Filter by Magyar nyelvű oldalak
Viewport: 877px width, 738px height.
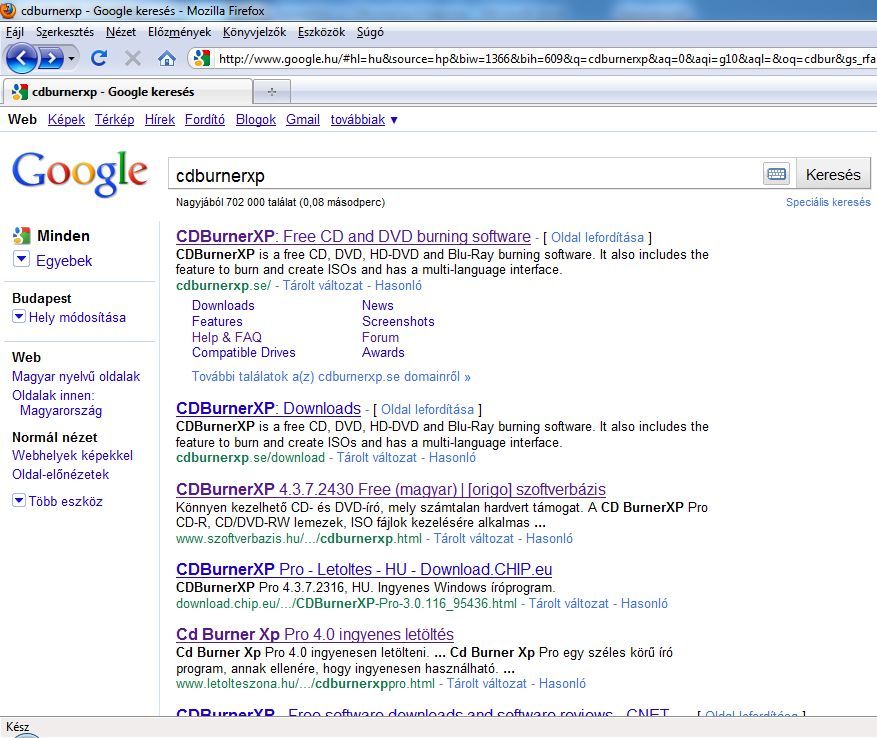click(76, 377)
